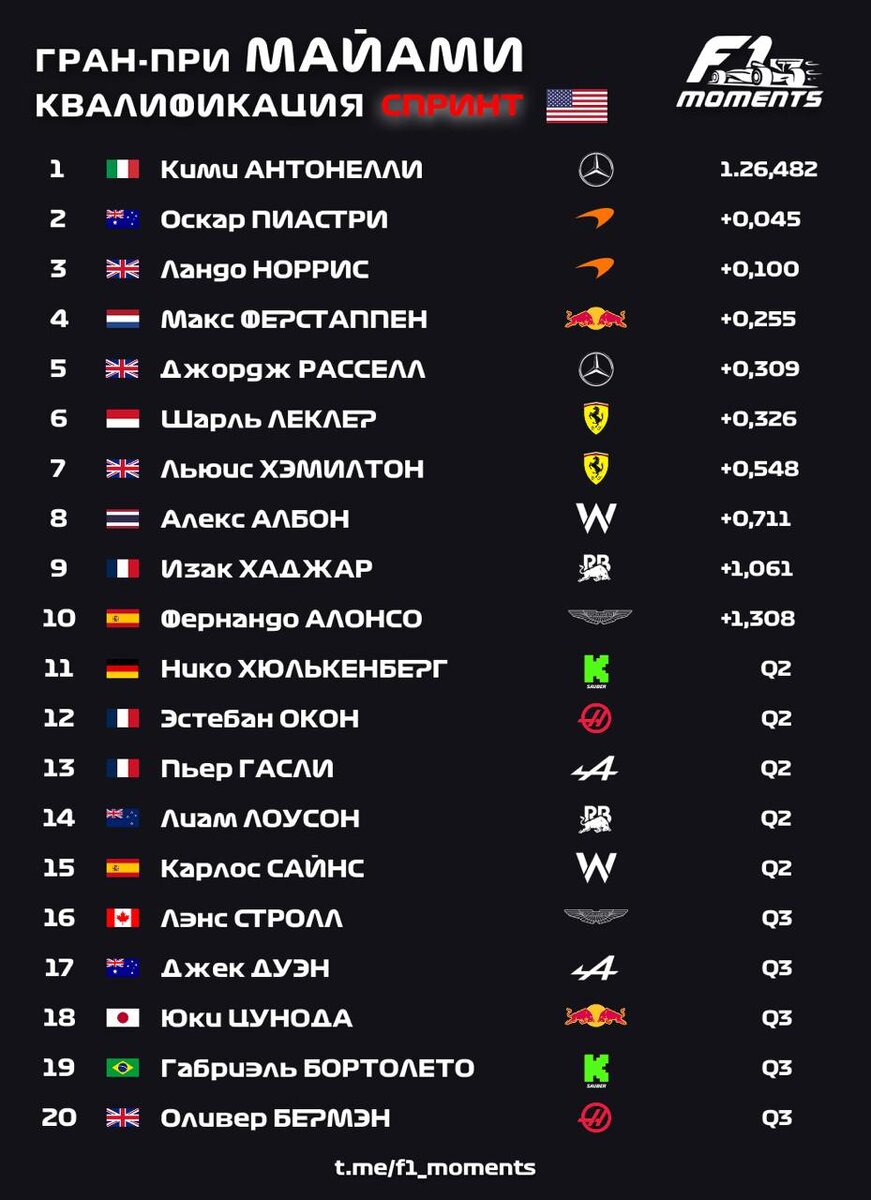871x1200 pixels.
Task: Click Mercedes logo next to Кими Антонелли
Action: click(596, 169)
